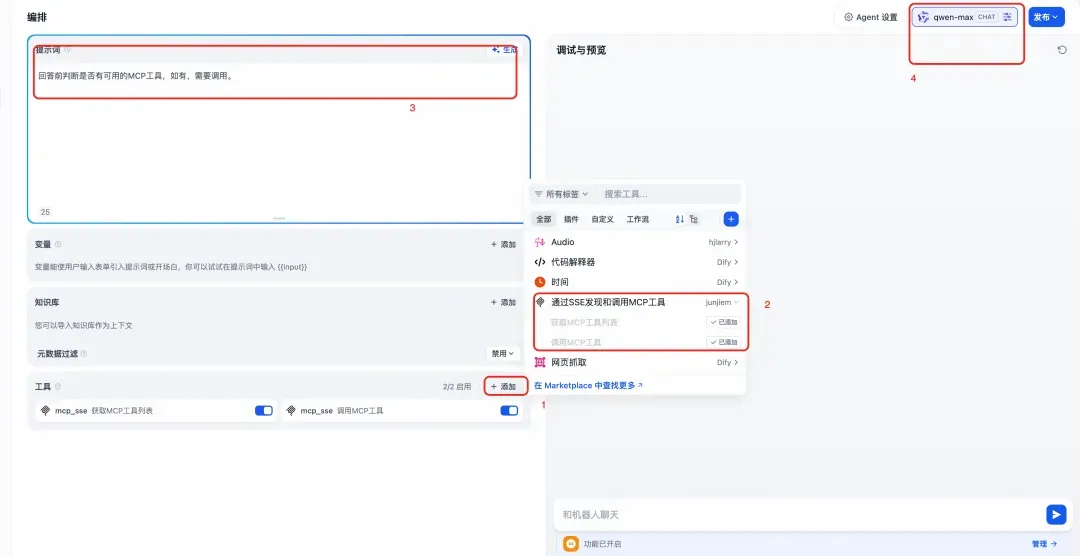Click the Agent 设置 button
The image size is (1080, 556).
[871, 17]
